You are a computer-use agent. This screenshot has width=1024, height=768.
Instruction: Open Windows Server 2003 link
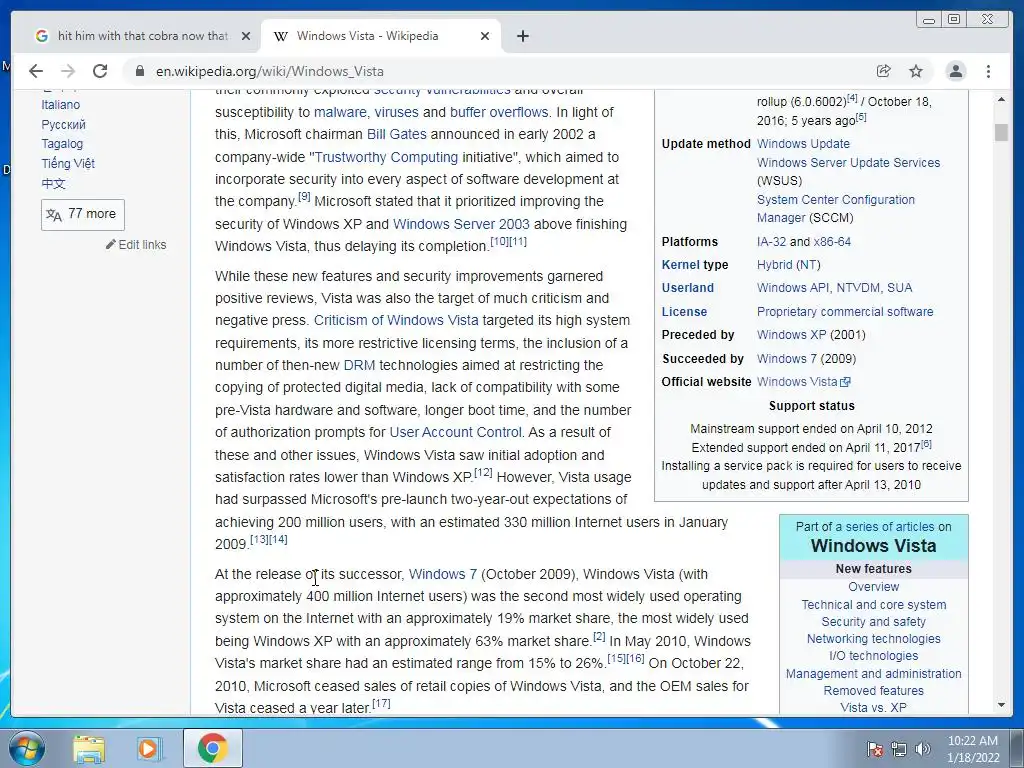pos(461,224)
